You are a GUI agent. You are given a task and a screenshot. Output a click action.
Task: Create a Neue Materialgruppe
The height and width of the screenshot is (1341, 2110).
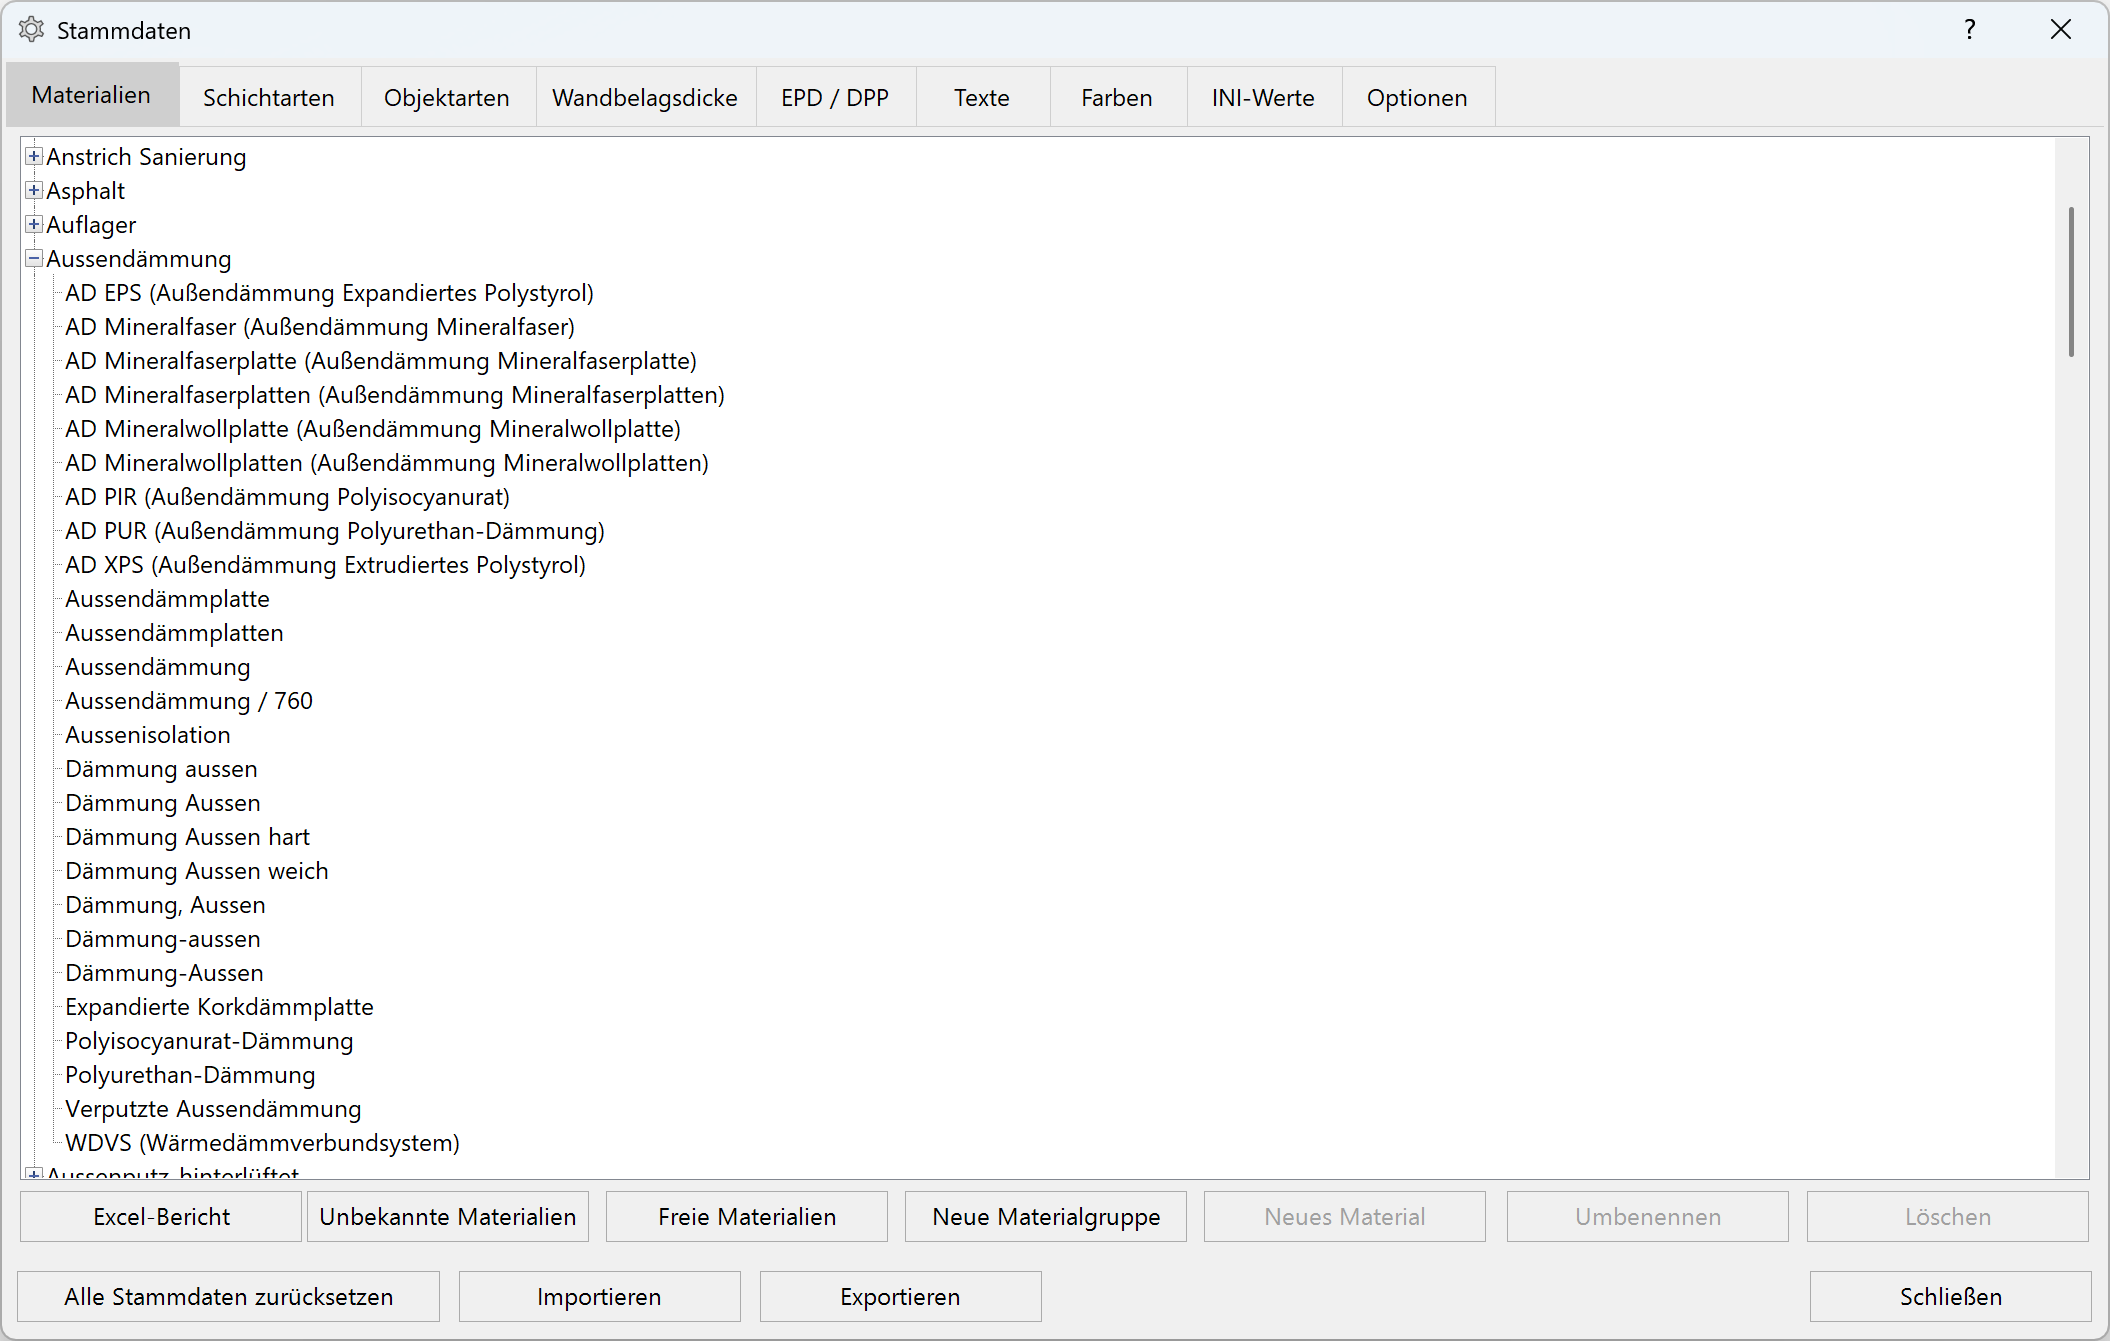click(1046, 1217)
